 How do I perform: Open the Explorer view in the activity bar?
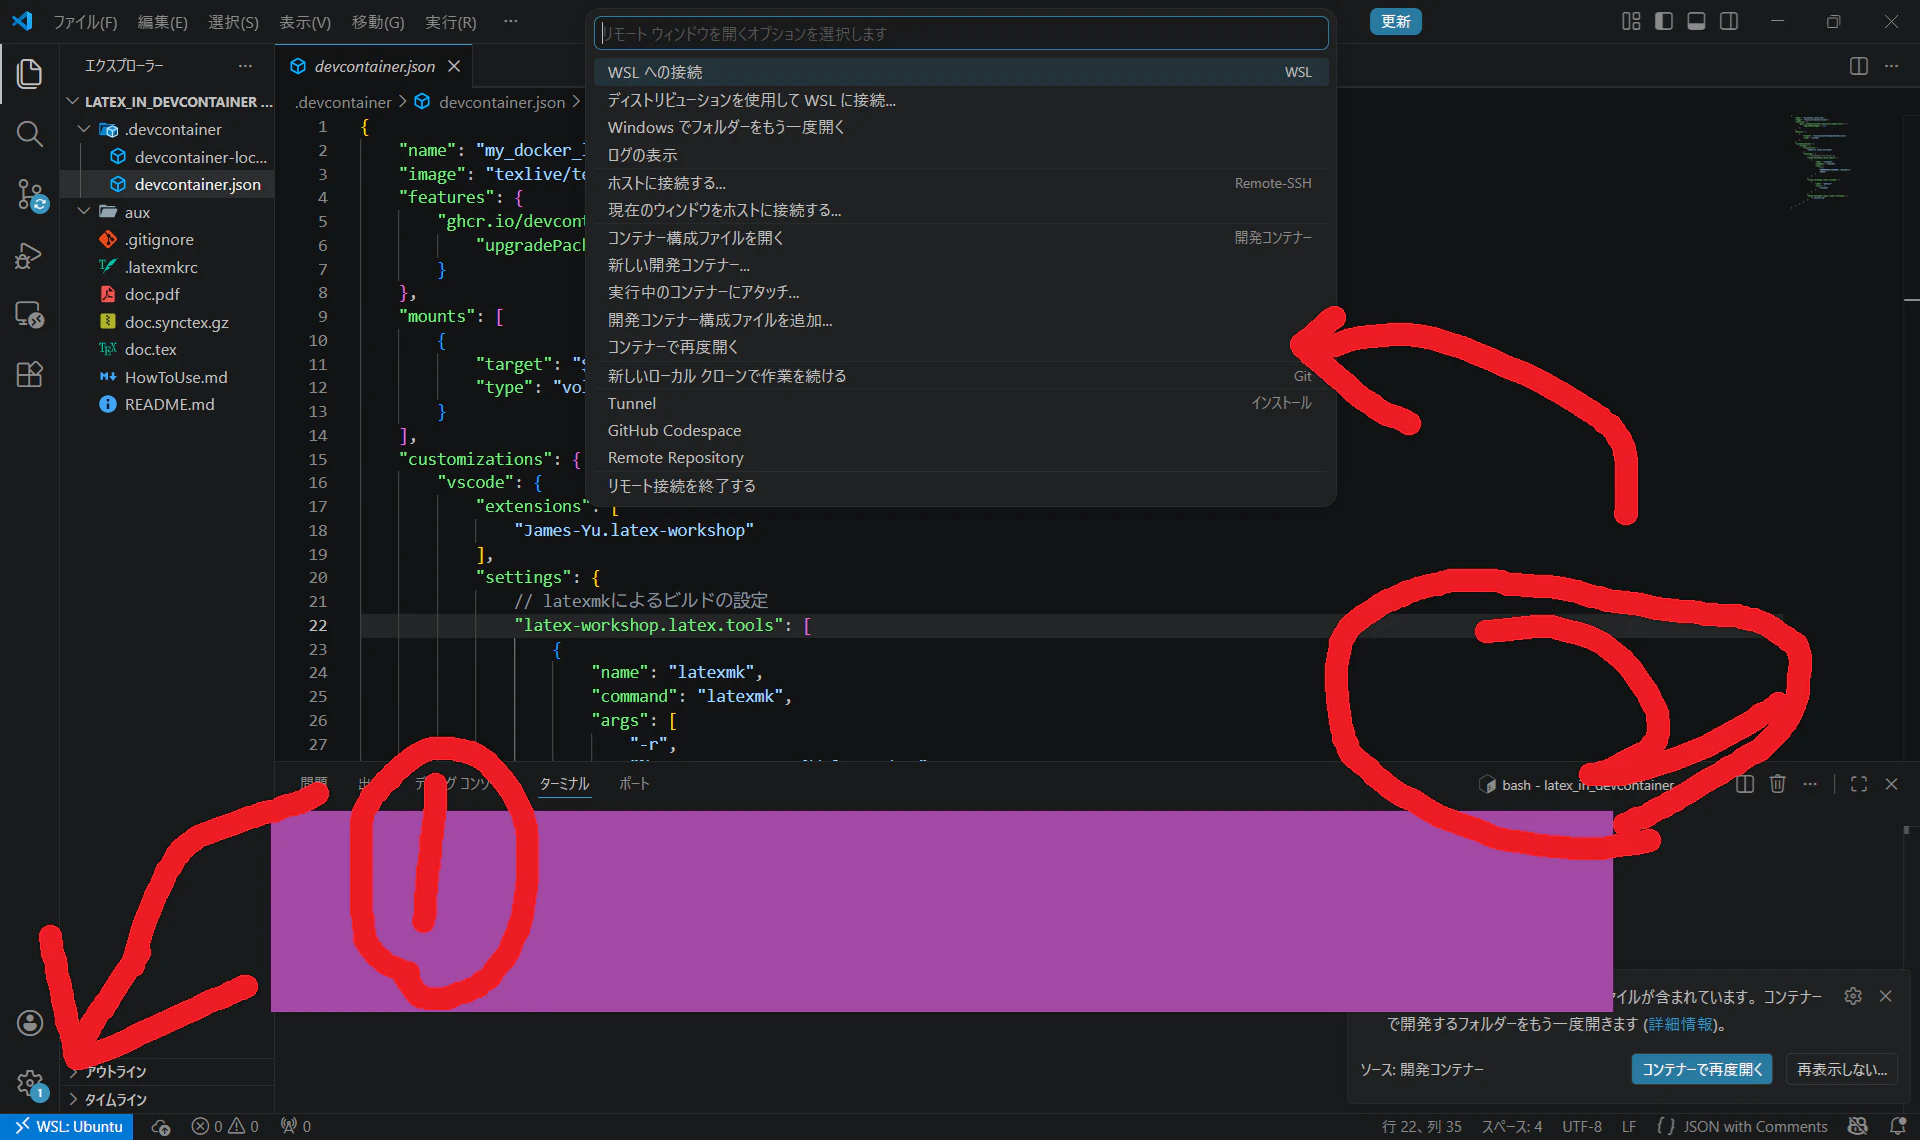tap(29, 73)
